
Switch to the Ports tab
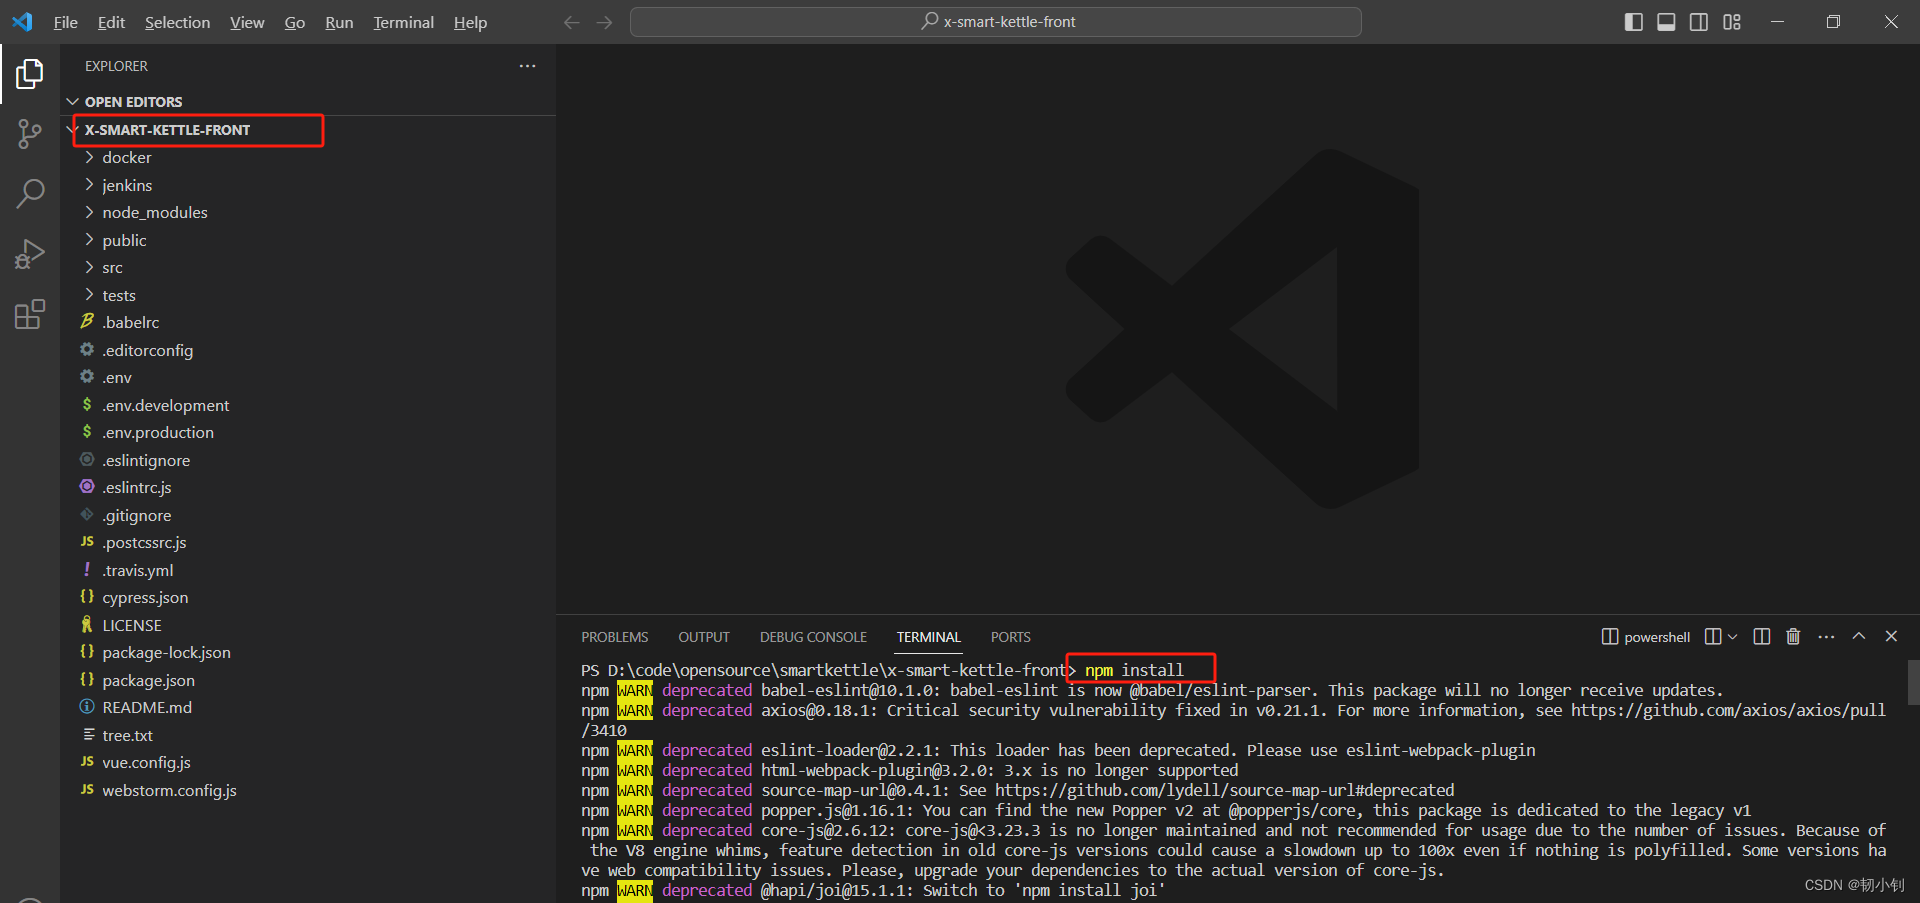1011,637
